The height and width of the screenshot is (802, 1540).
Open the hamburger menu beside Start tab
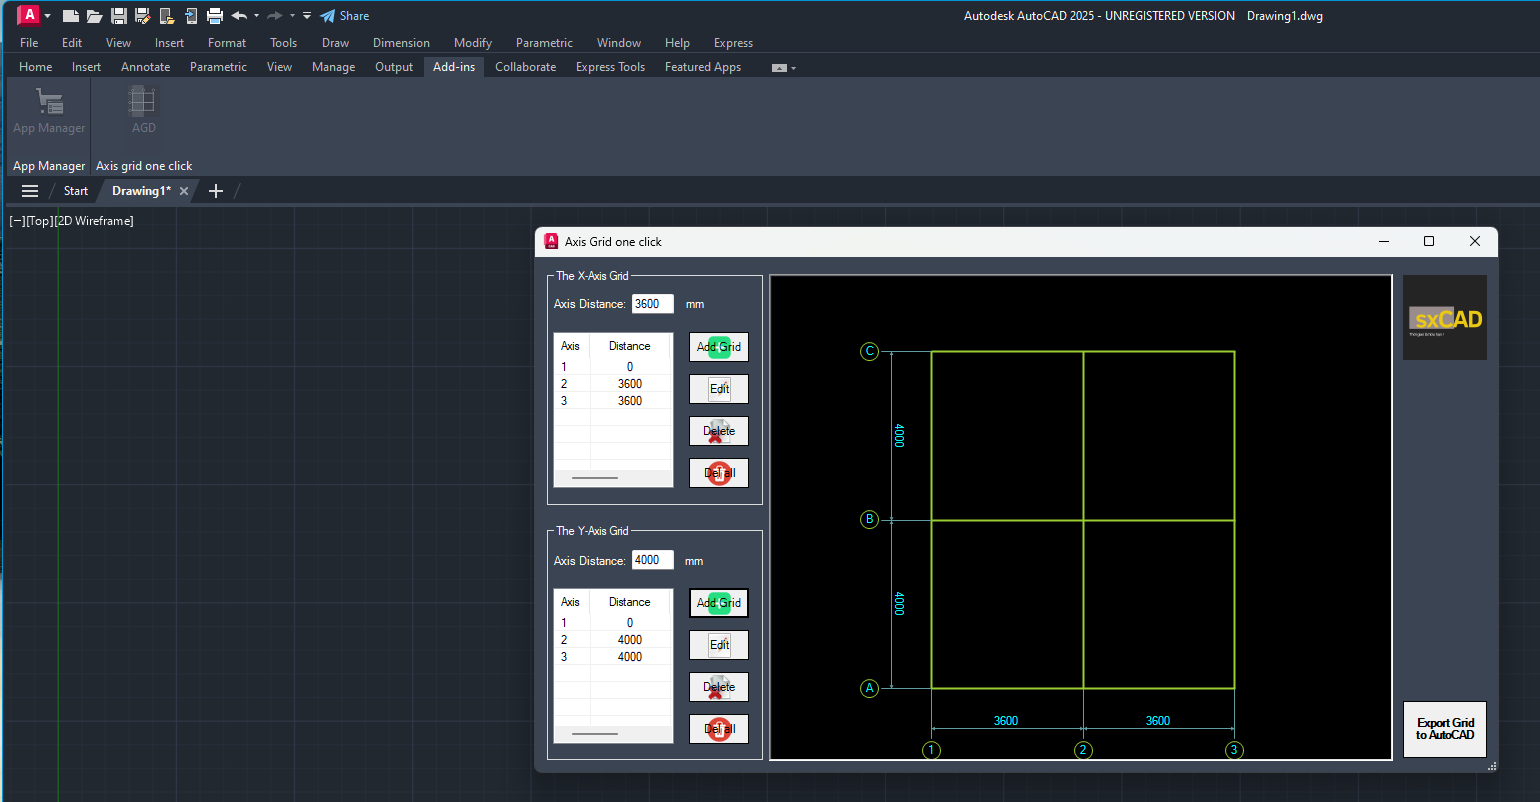coord(30,191)
